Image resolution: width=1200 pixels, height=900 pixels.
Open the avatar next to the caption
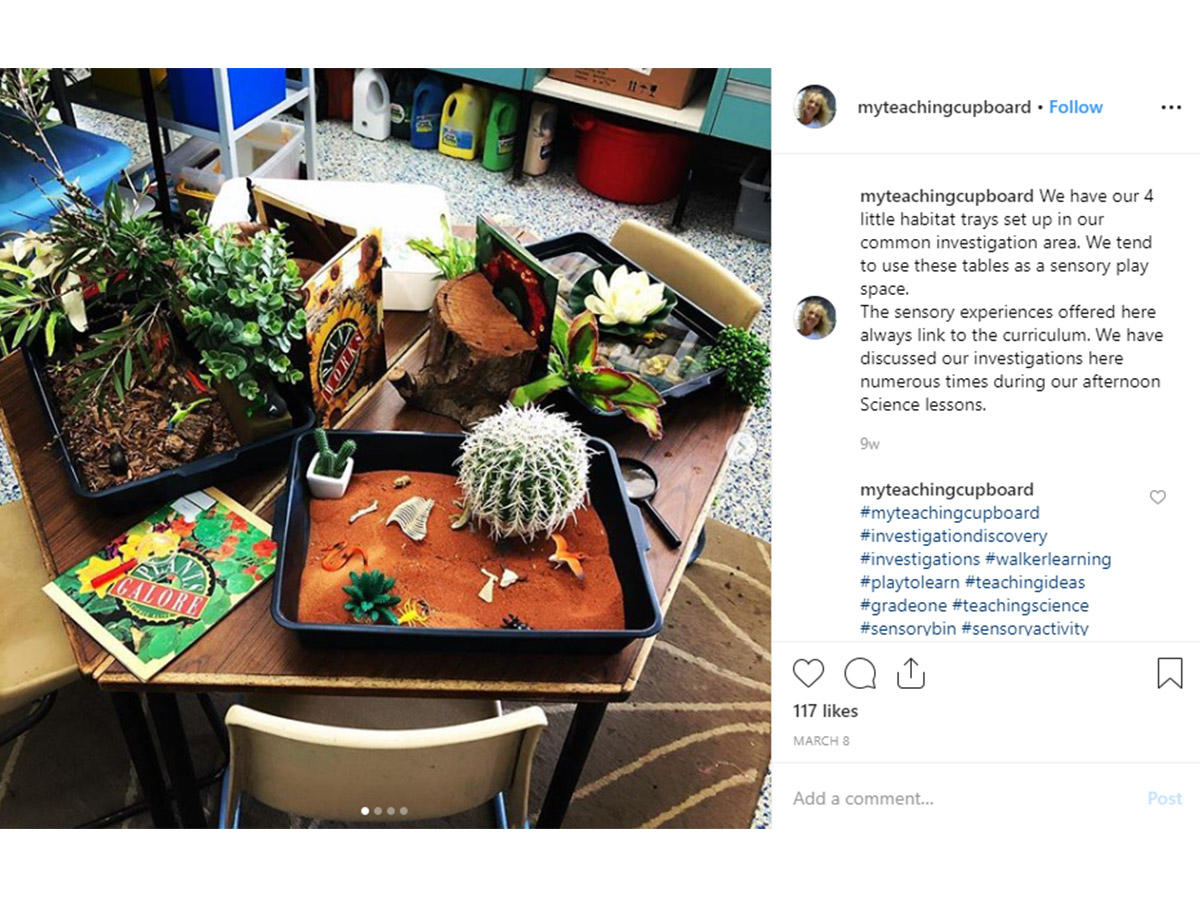coord(815,317)
